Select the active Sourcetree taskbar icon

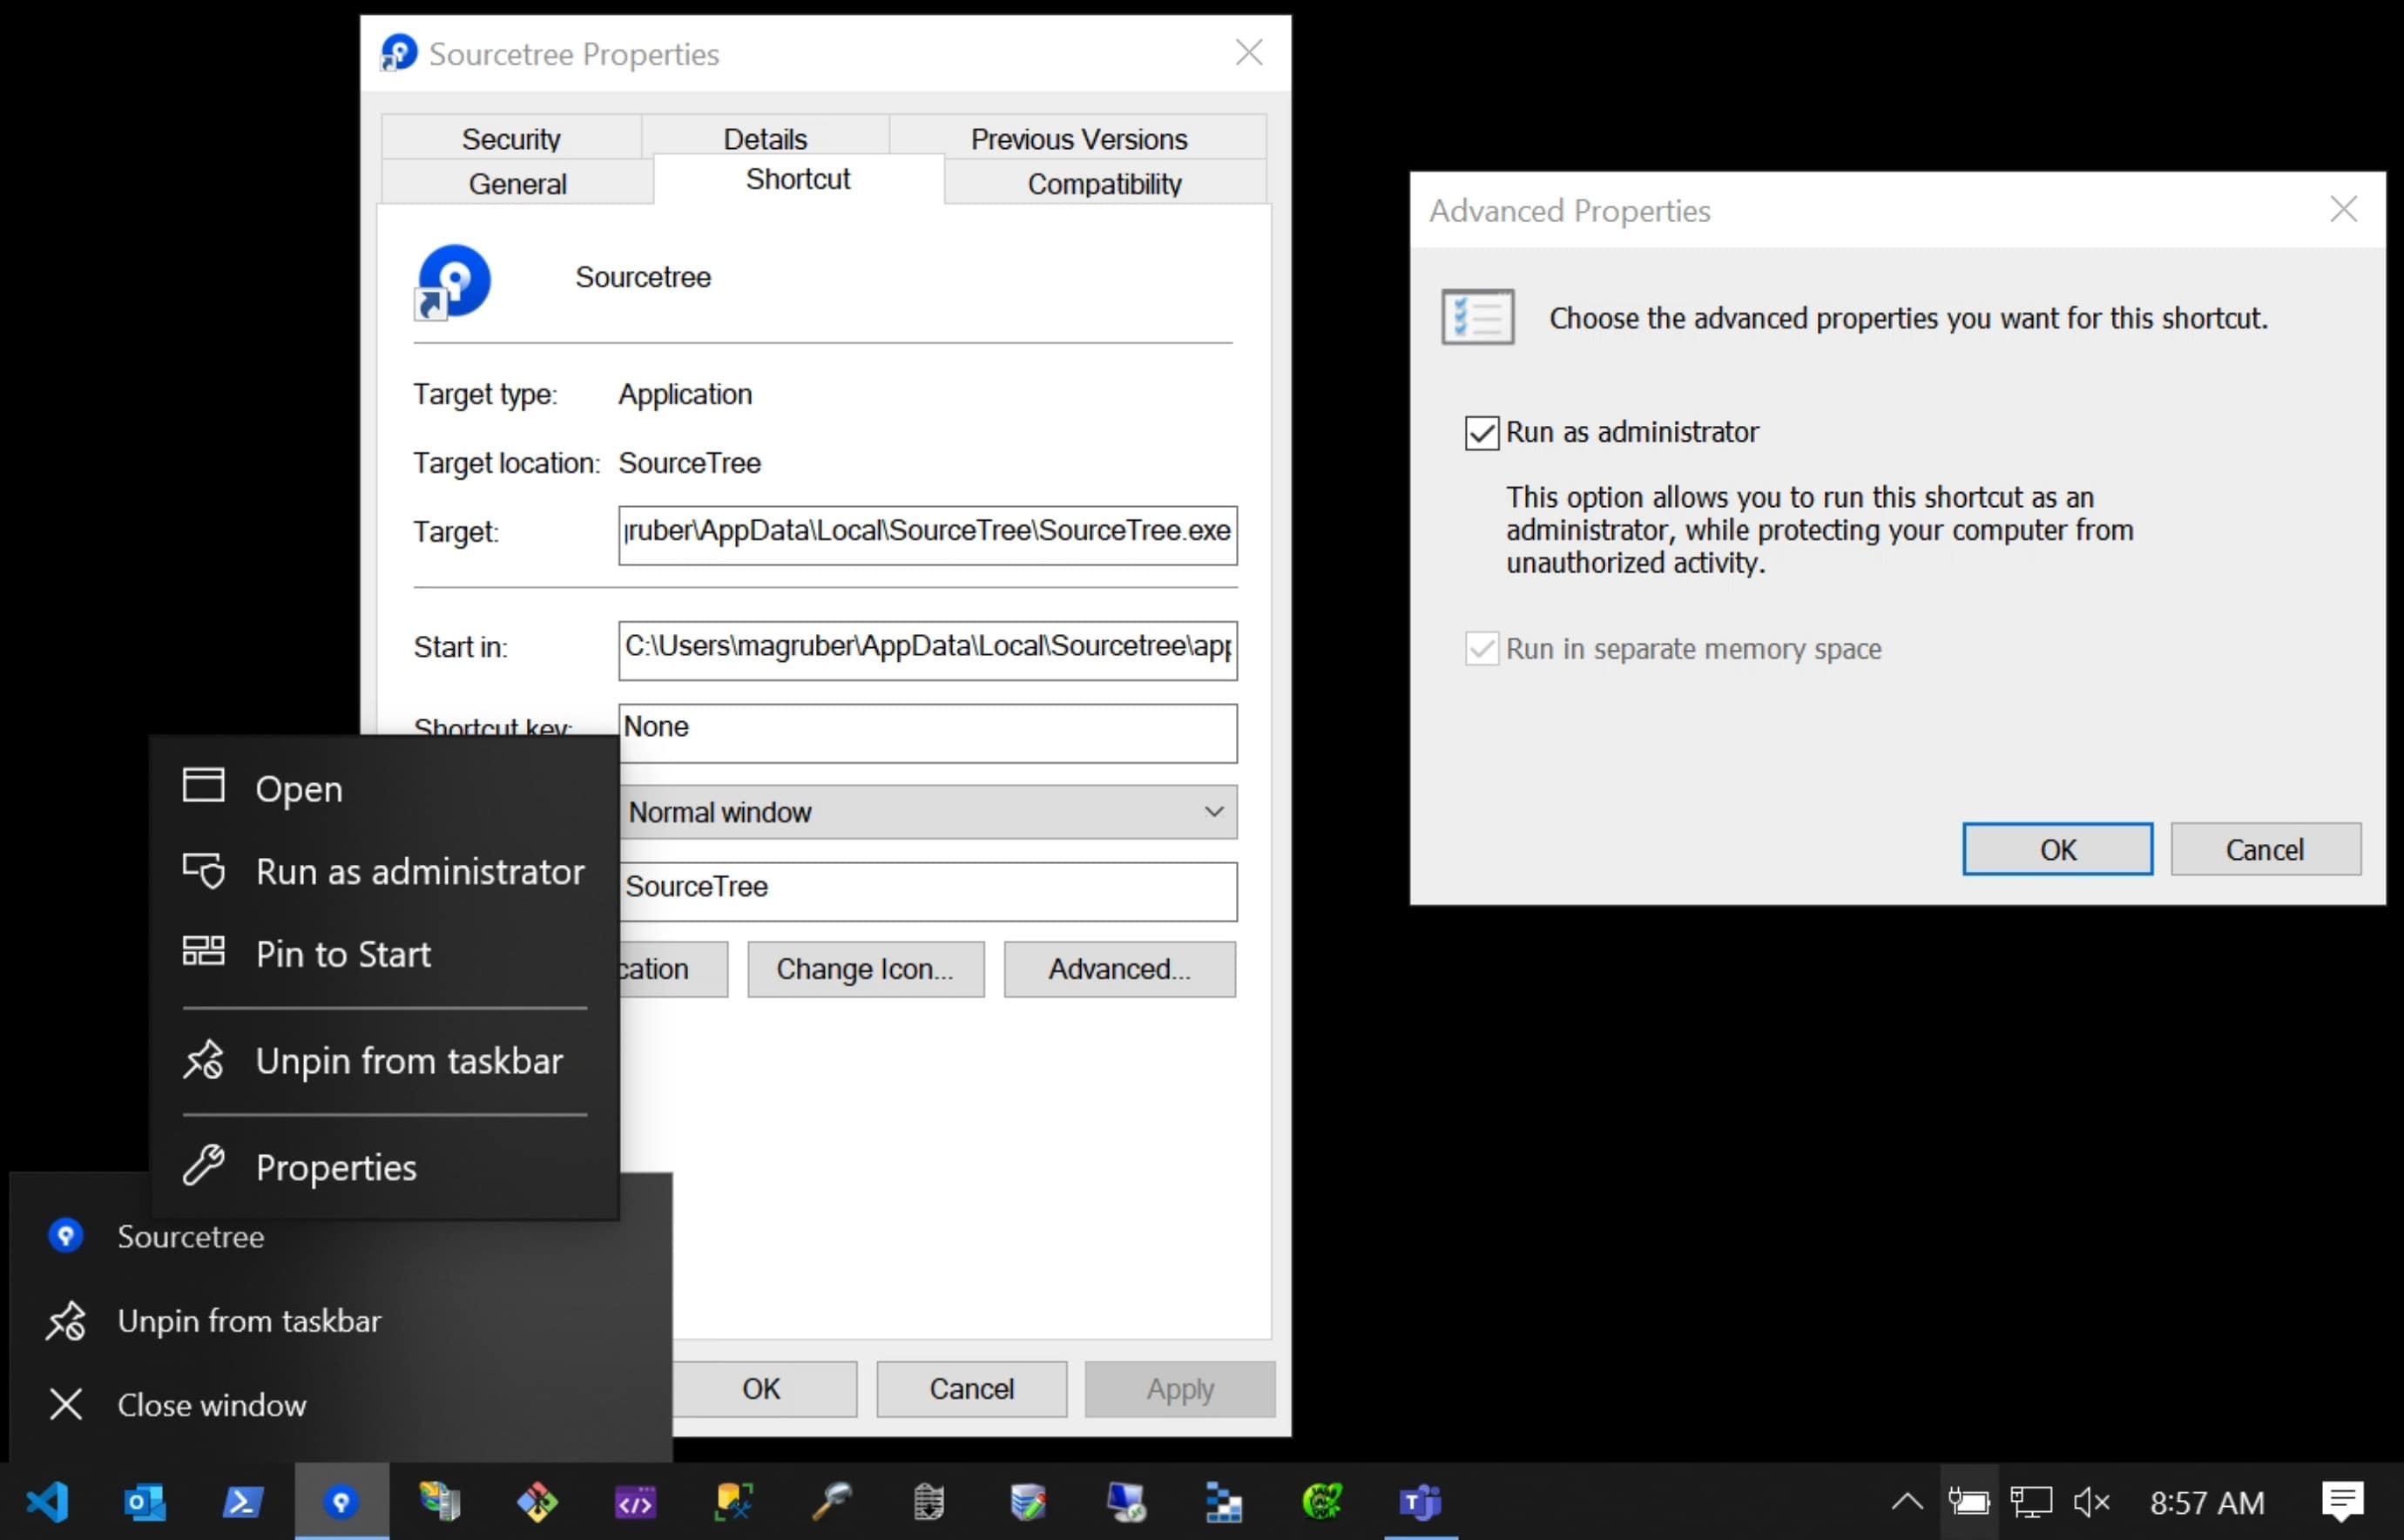341,1501
